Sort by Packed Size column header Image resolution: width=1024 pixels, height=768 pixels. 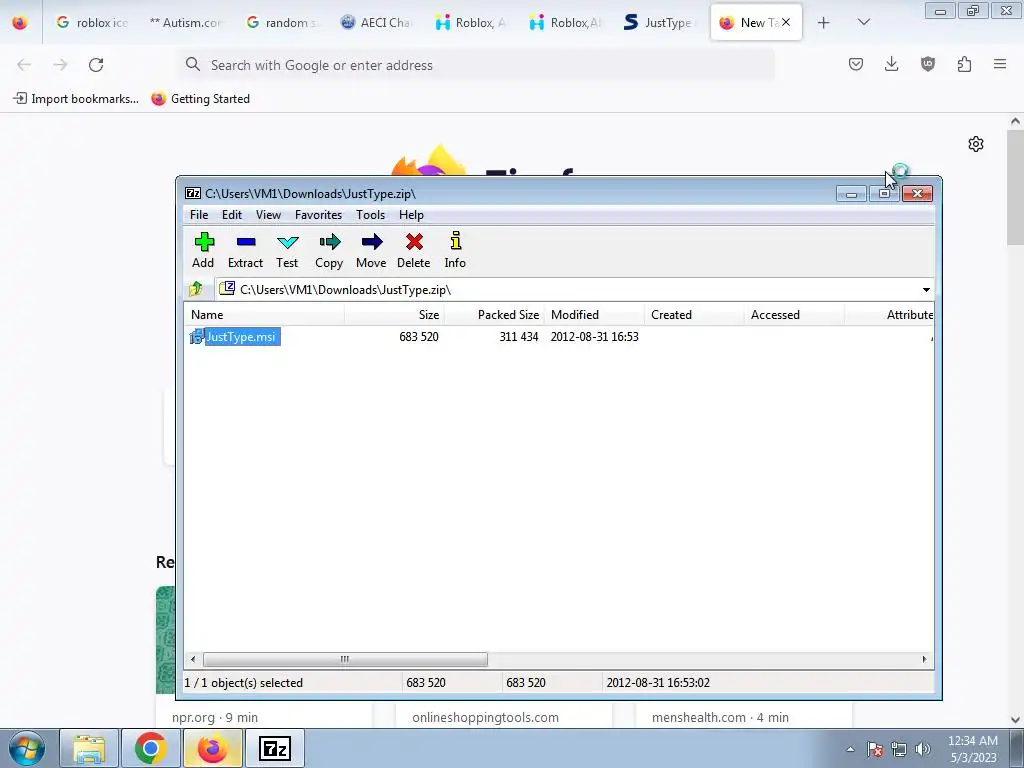click(494, 315)
